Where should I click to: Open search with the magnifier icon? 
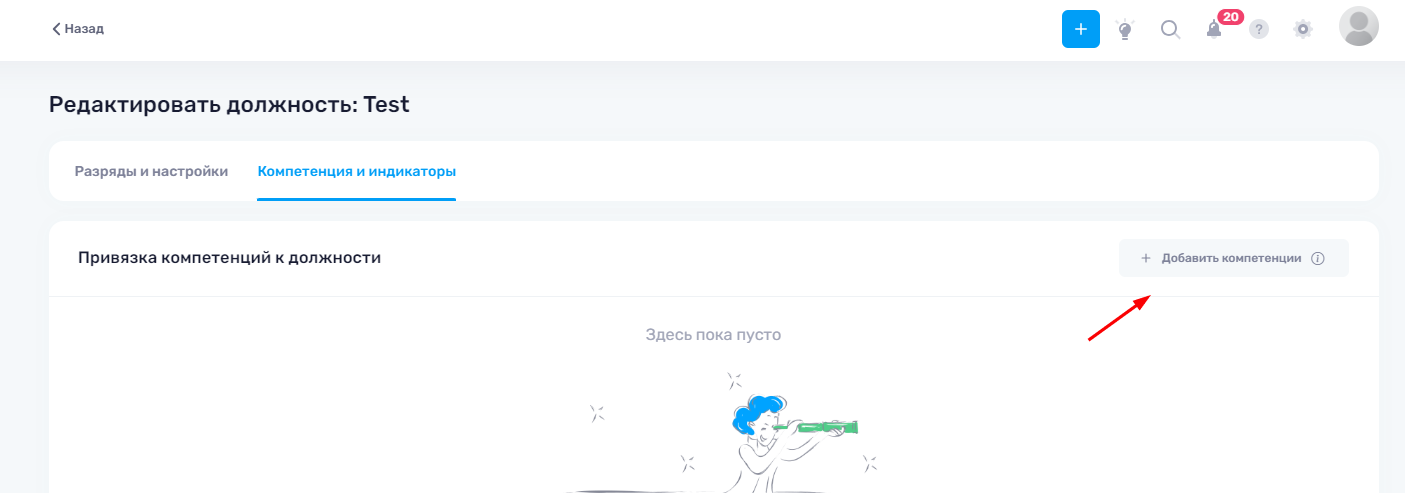pyautogui.click(x=1170, y=29)
